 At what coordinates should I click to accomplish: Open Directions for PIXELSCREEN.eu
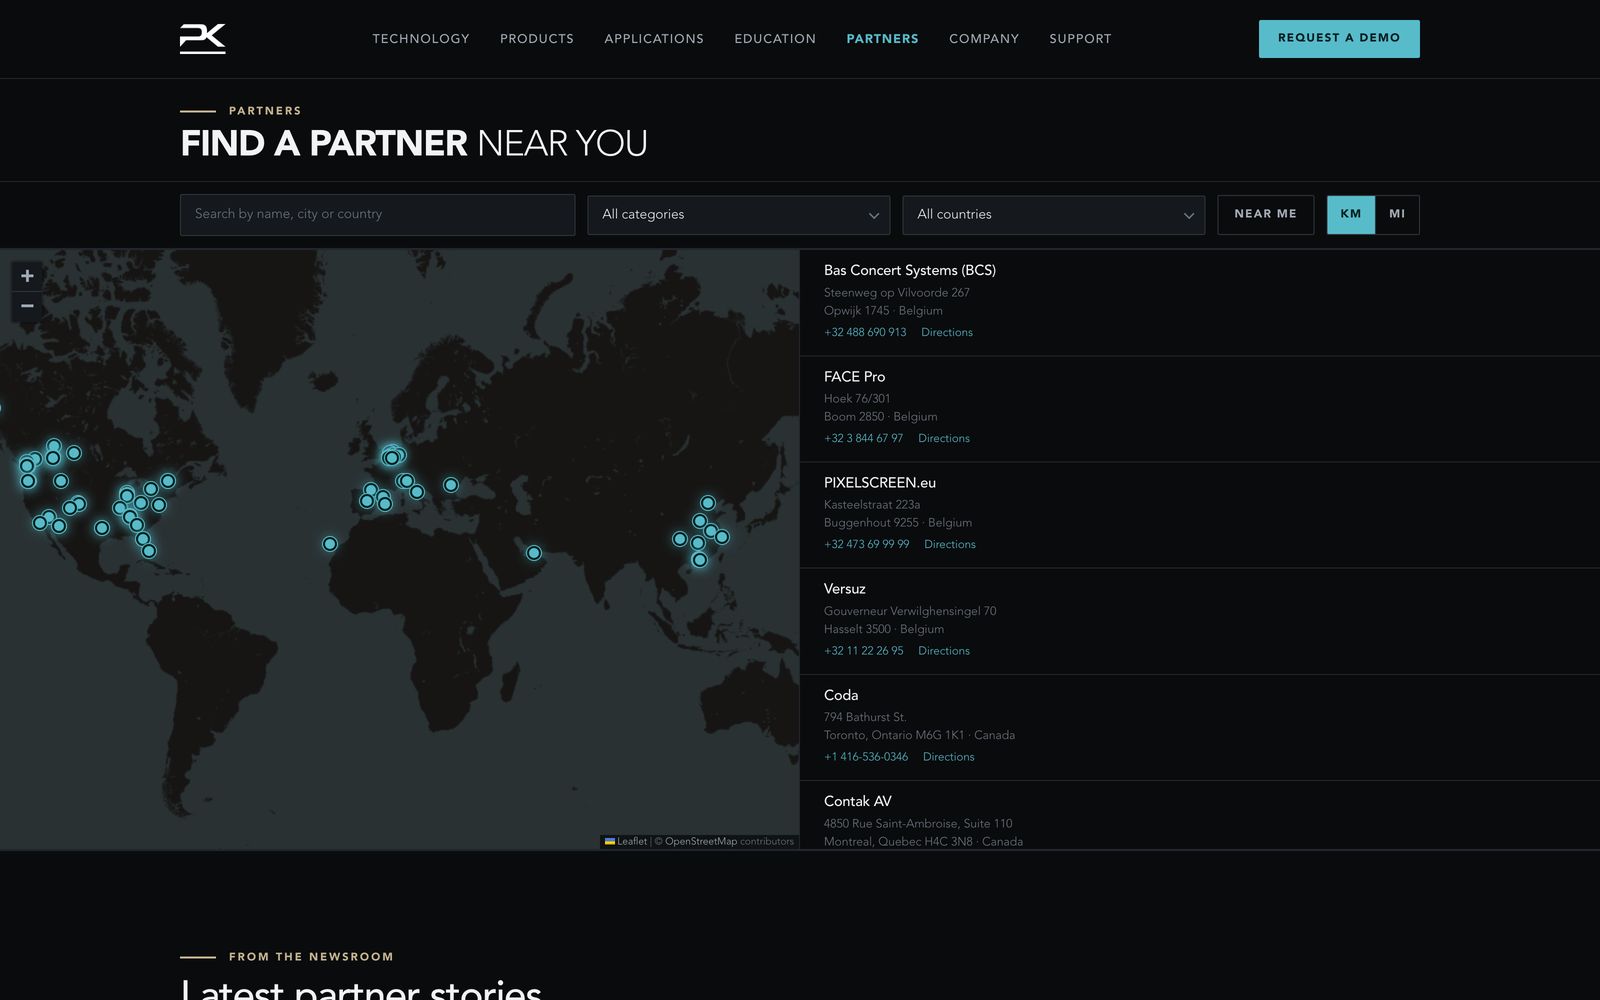[950, 545]
